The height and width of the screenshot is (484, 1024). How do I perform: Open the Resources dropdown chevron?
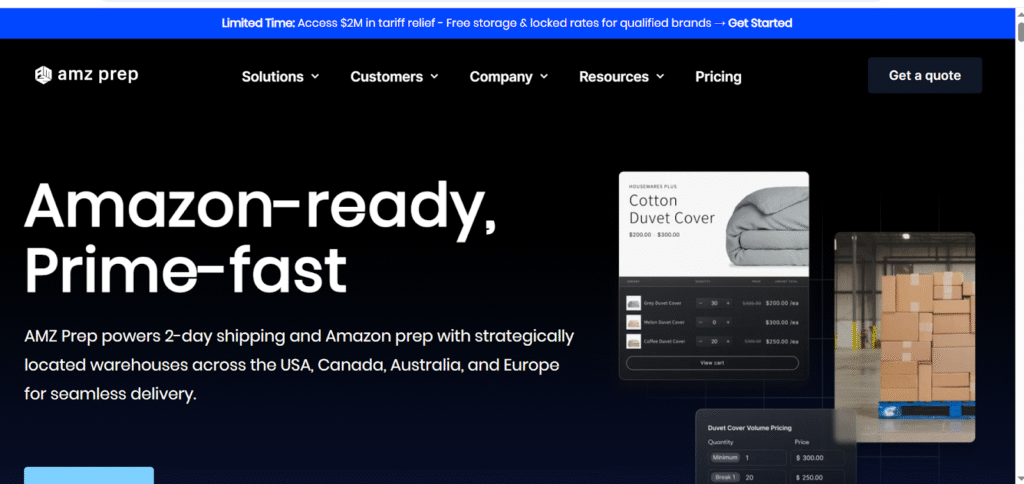pos(660,77)
